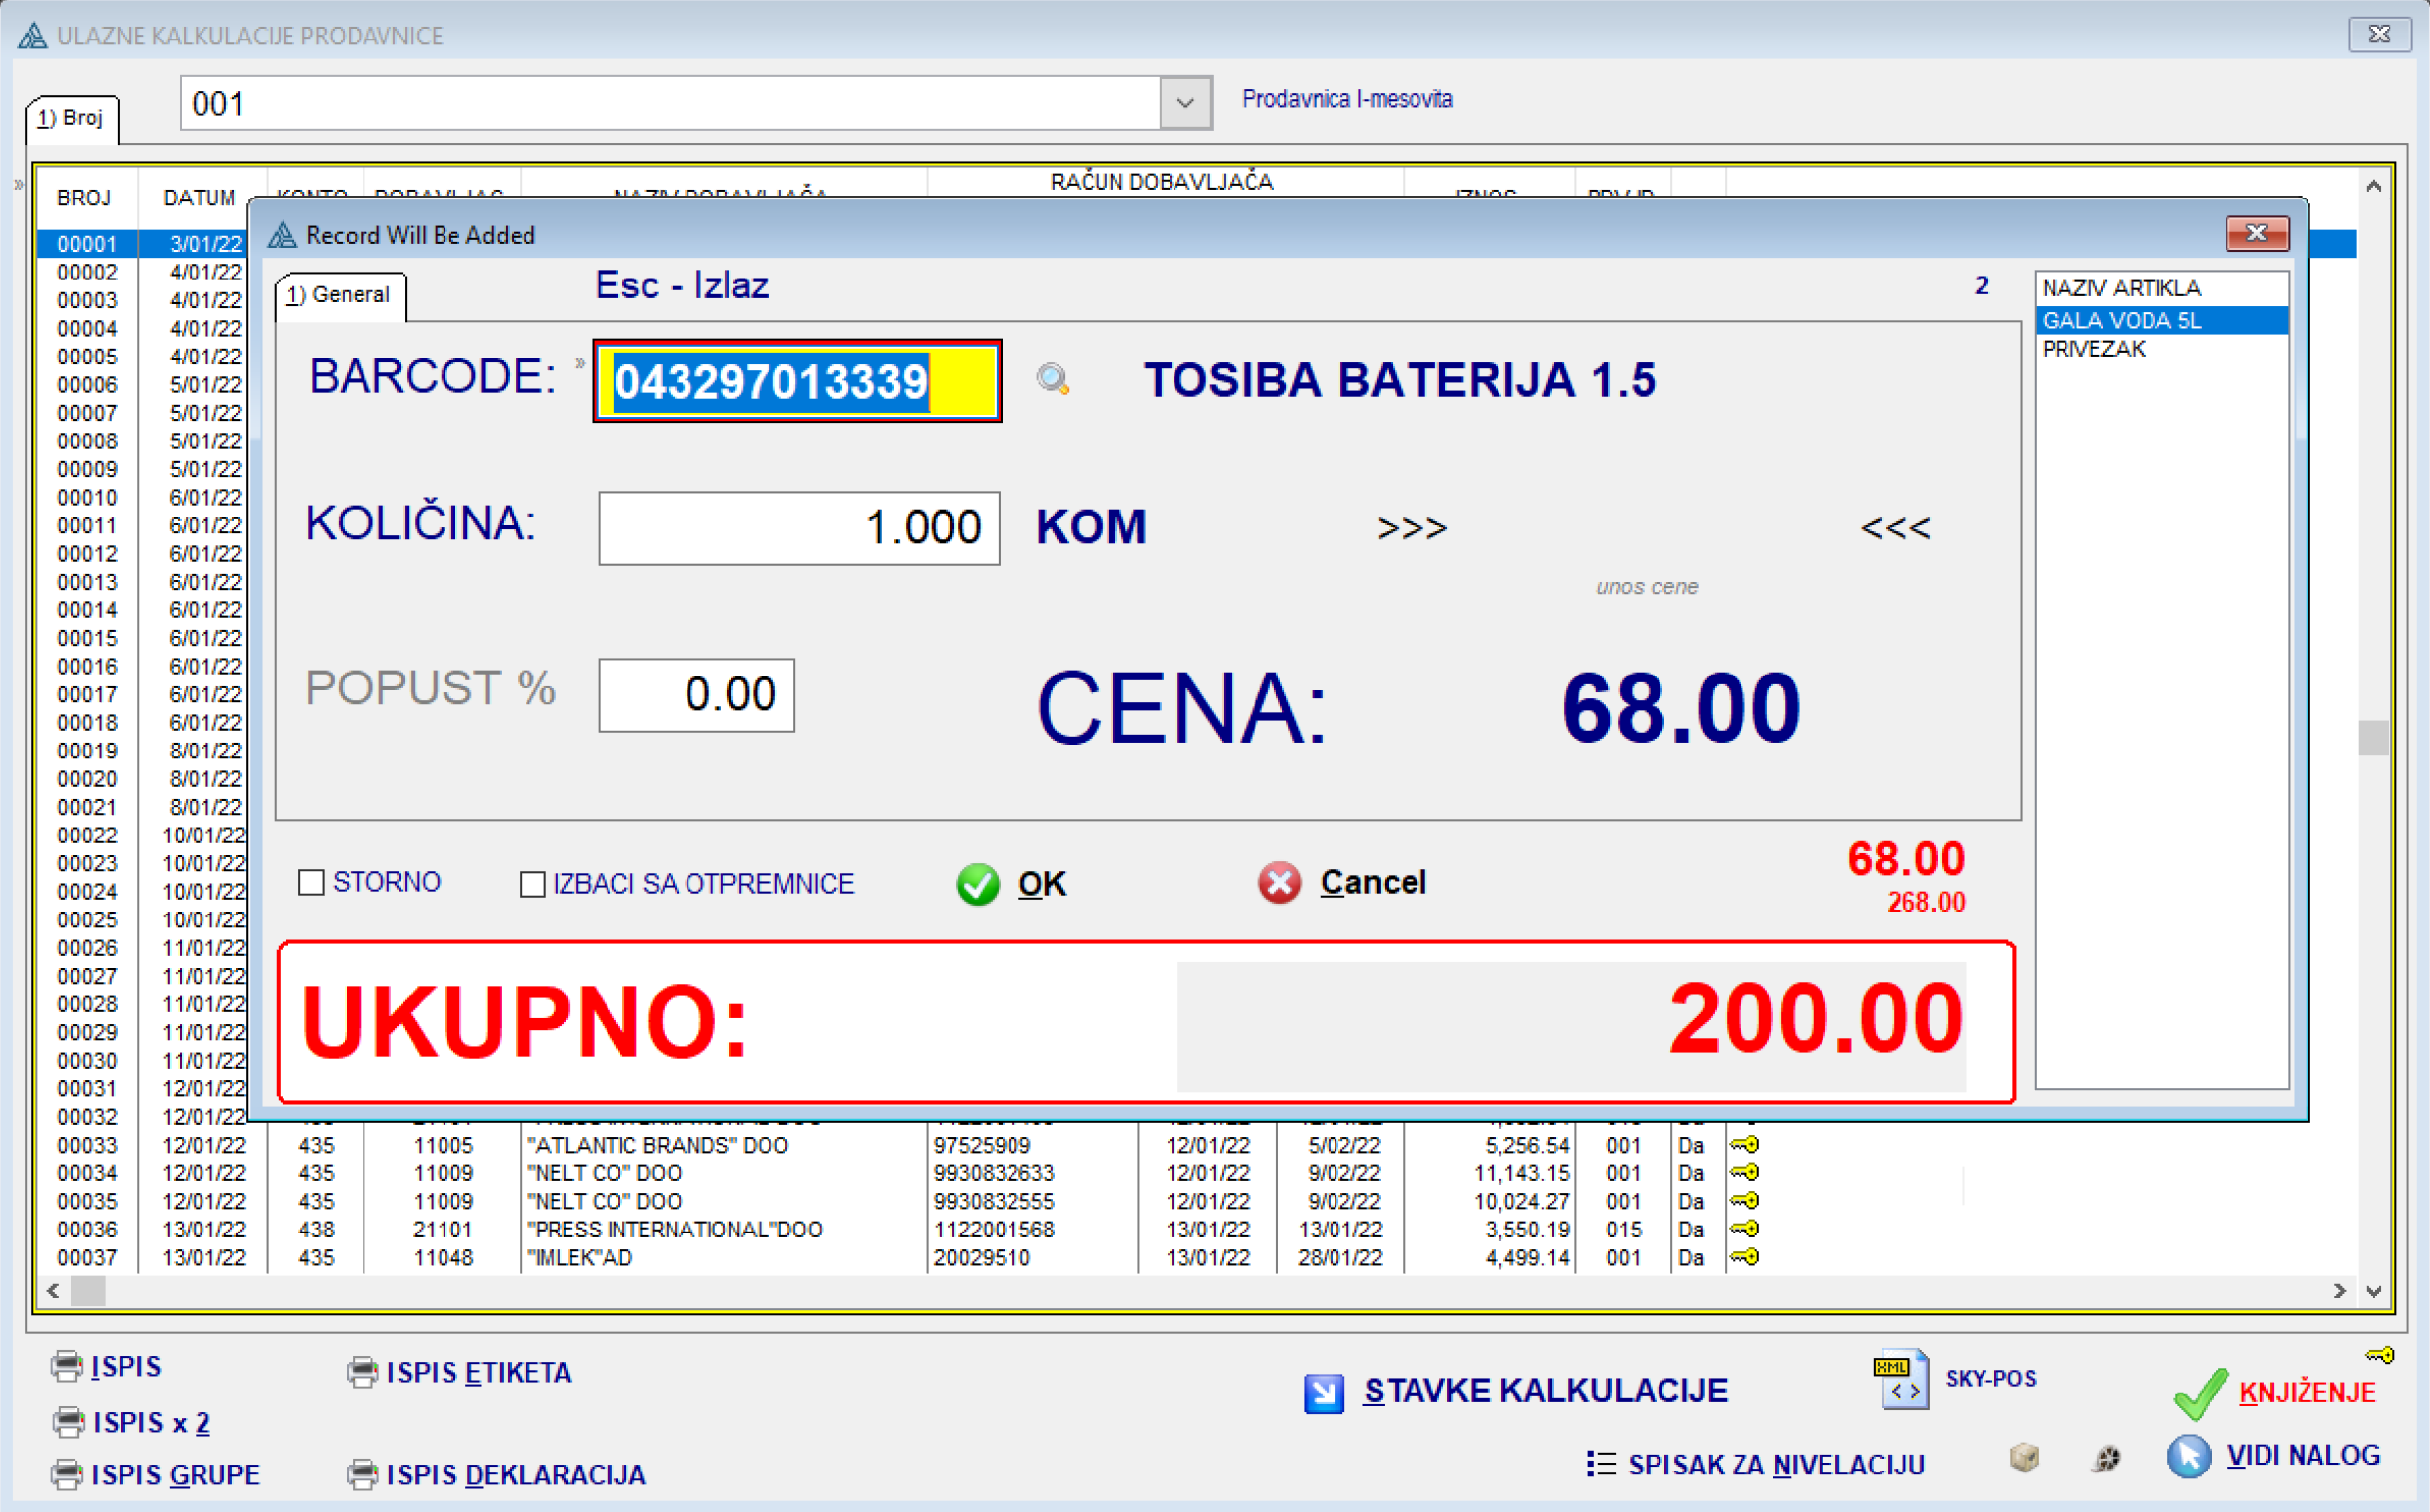Click the barcode search magnifier icon
Screen dimensions: 2430x1512
tap(1052, 379)
